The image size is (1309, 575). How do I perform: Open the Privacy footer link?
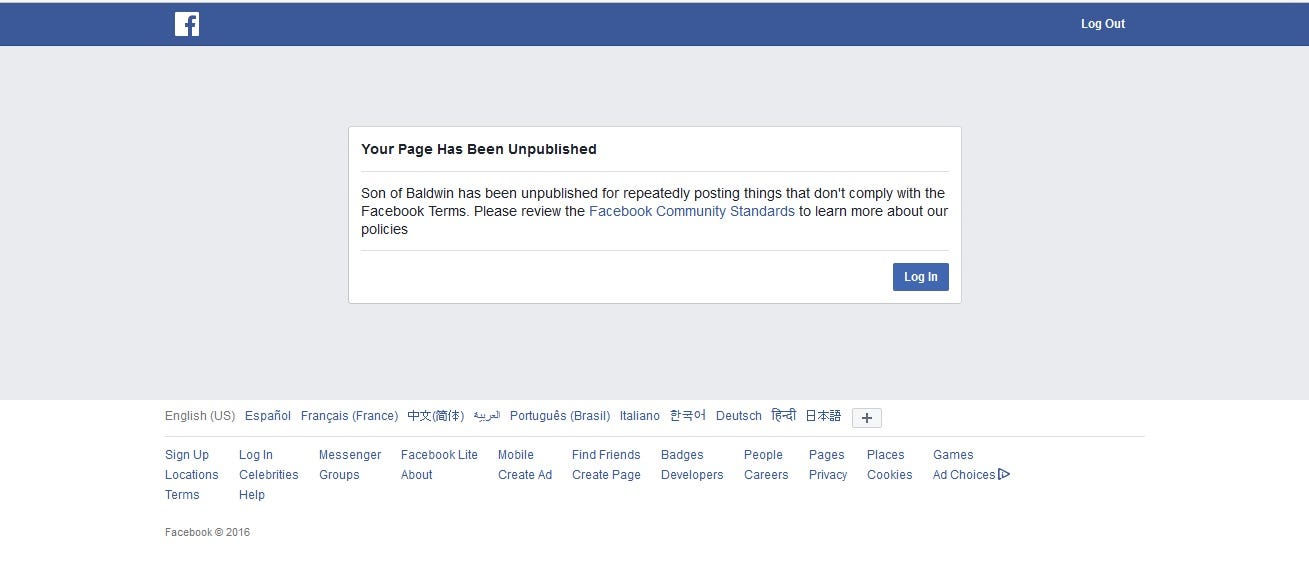[828, 475]
